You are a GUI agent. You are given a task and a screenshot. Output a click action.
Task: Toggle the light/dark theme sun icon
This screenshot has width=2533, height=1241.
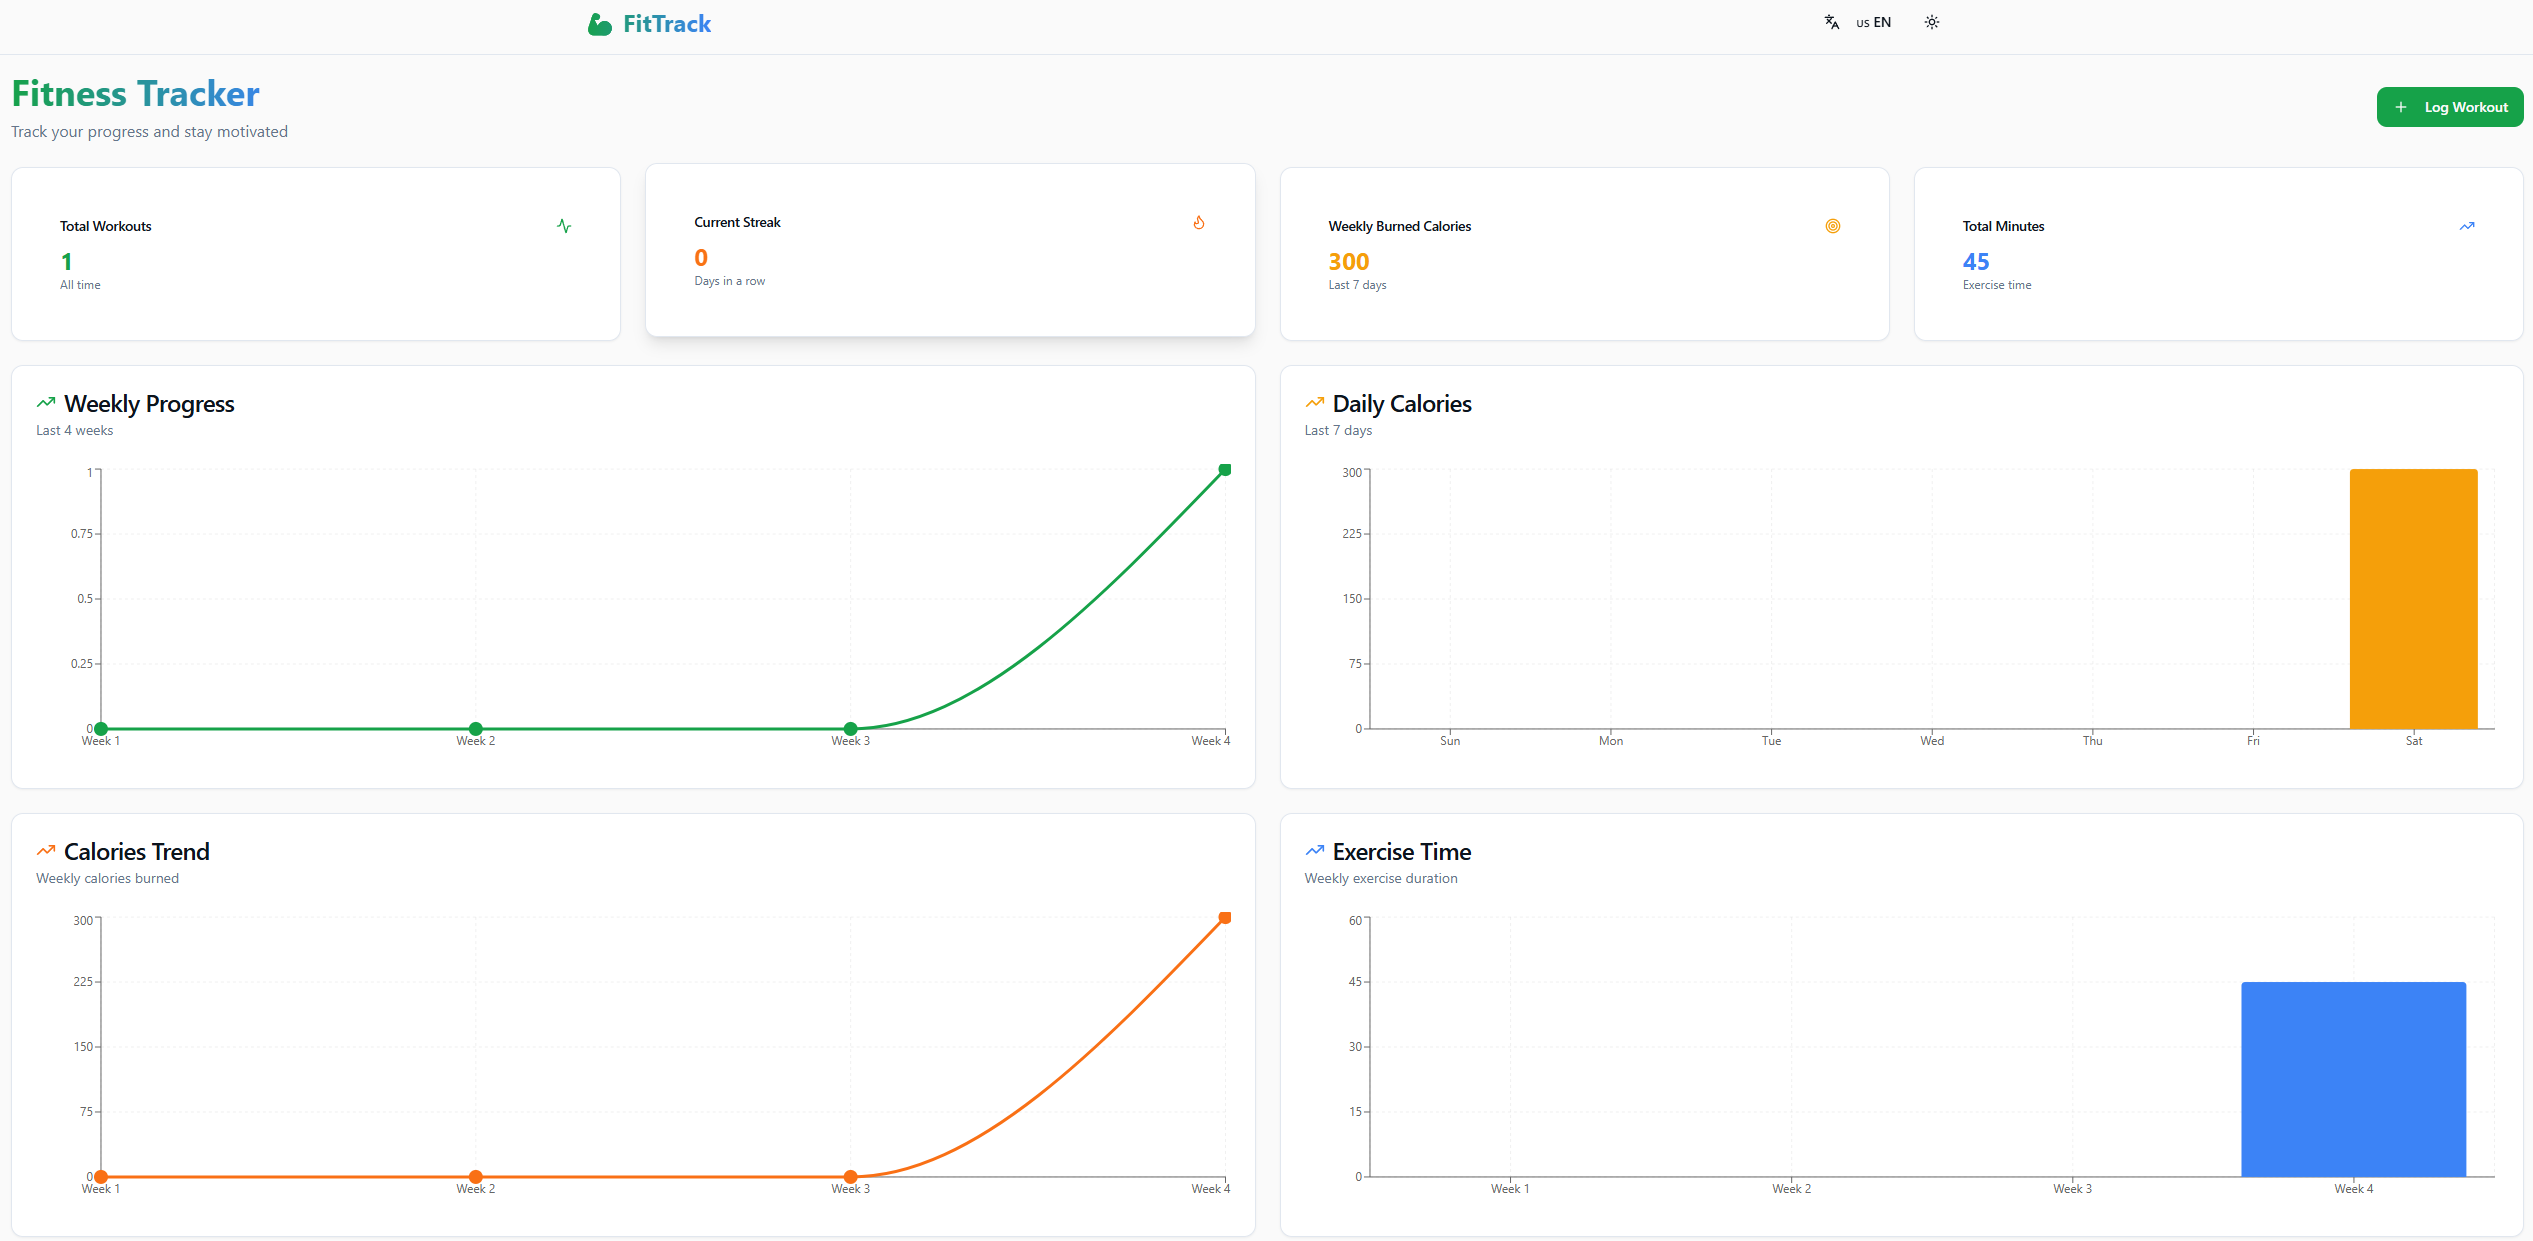tap(1932, 21)
